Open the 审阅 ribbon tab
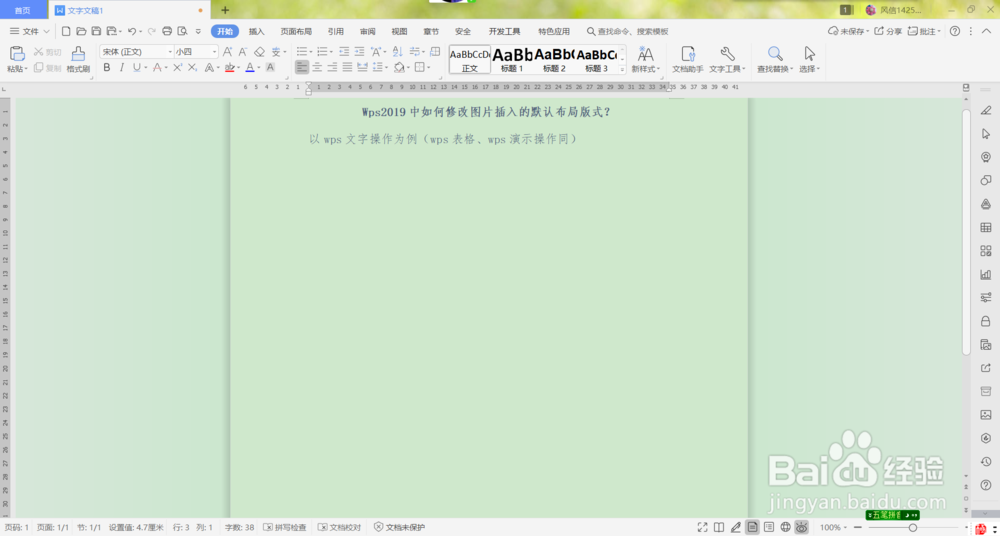The image size is (1000, 536). 367,31
